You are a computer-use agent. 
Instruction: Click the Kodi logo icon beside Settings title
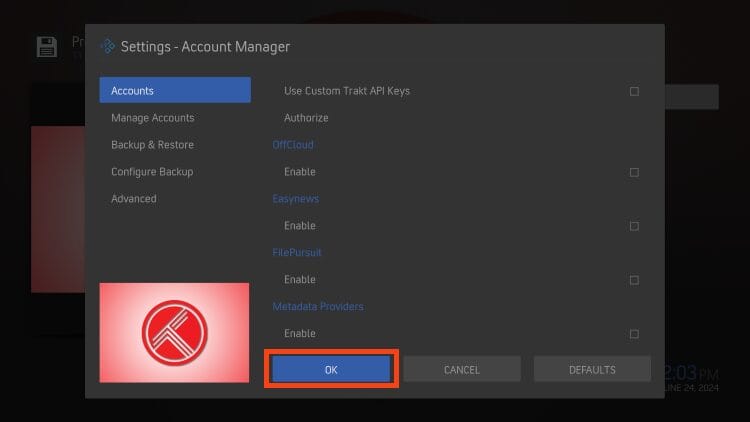pyautogui.click(x=108, y=46)
